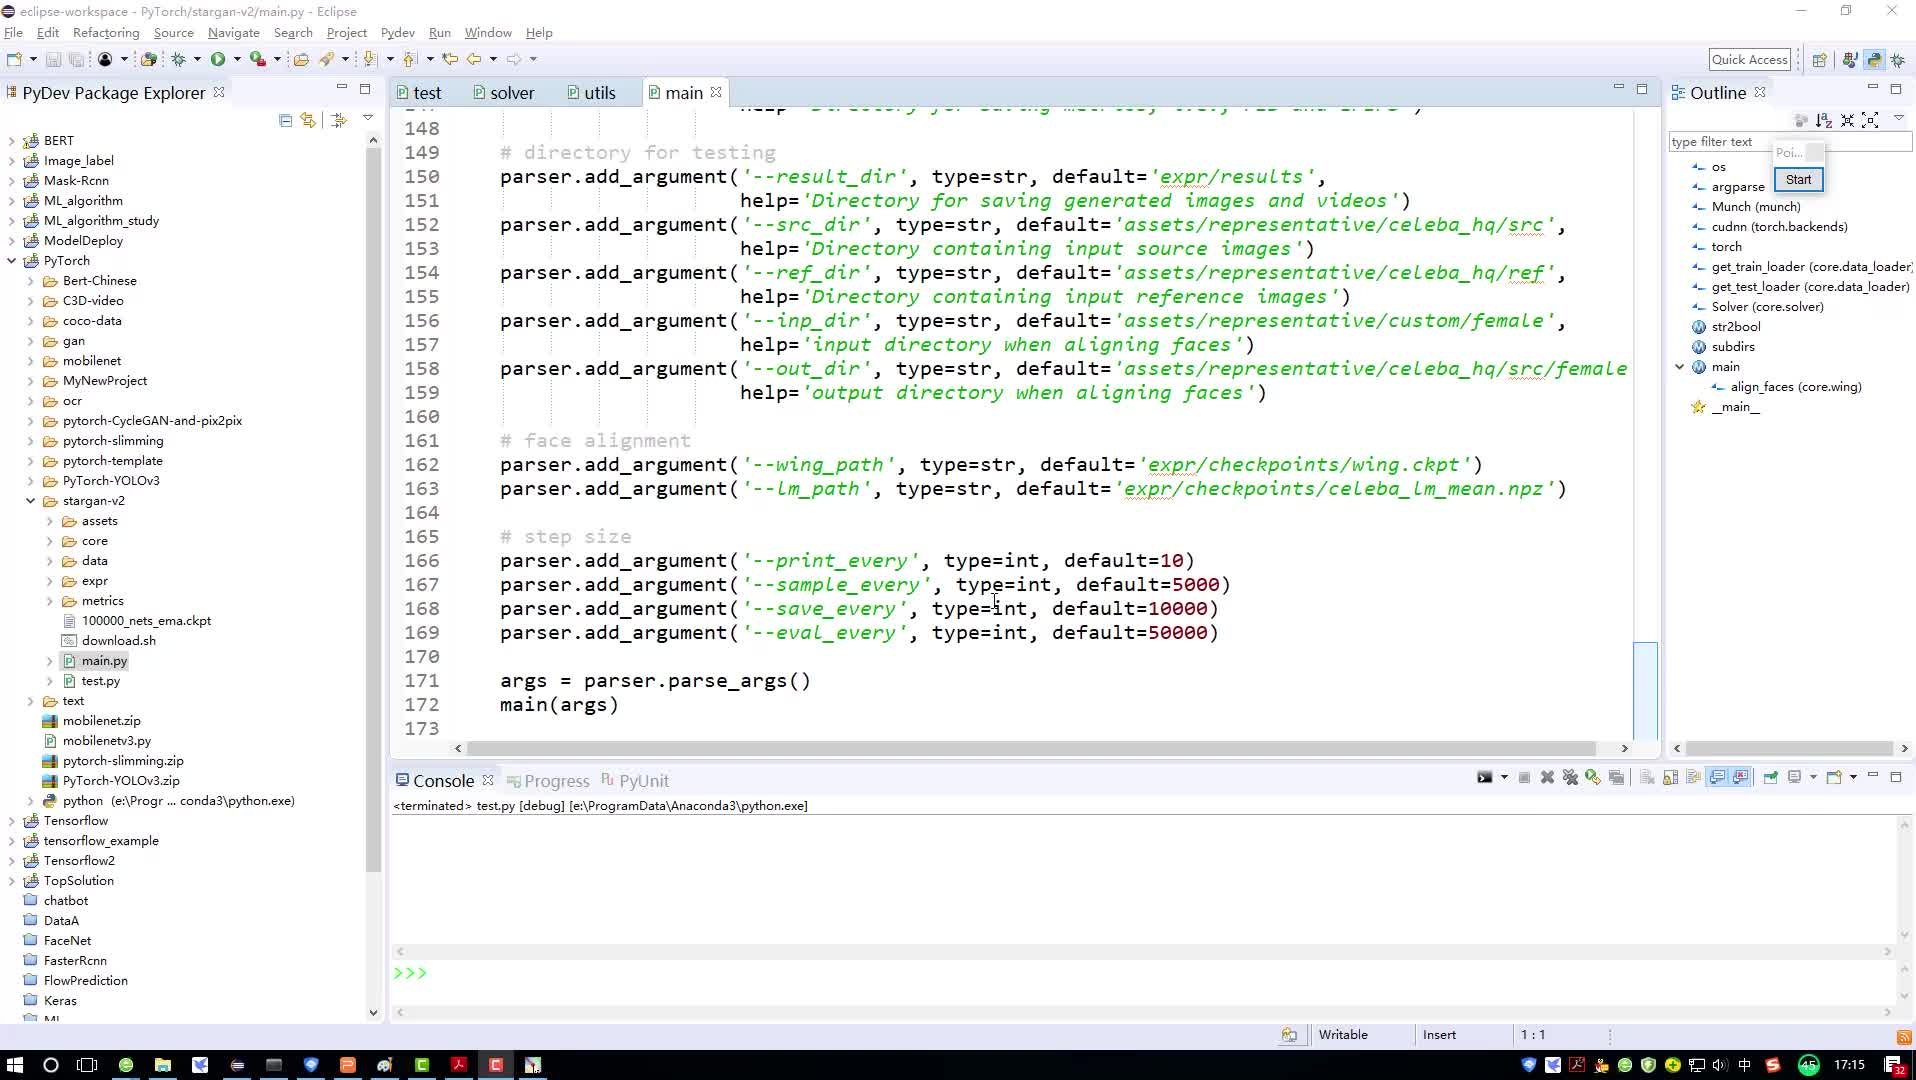Pin the Console view
Image resolution: width=1916 pixels, height=1080 pixels.
pos(1771,777)
